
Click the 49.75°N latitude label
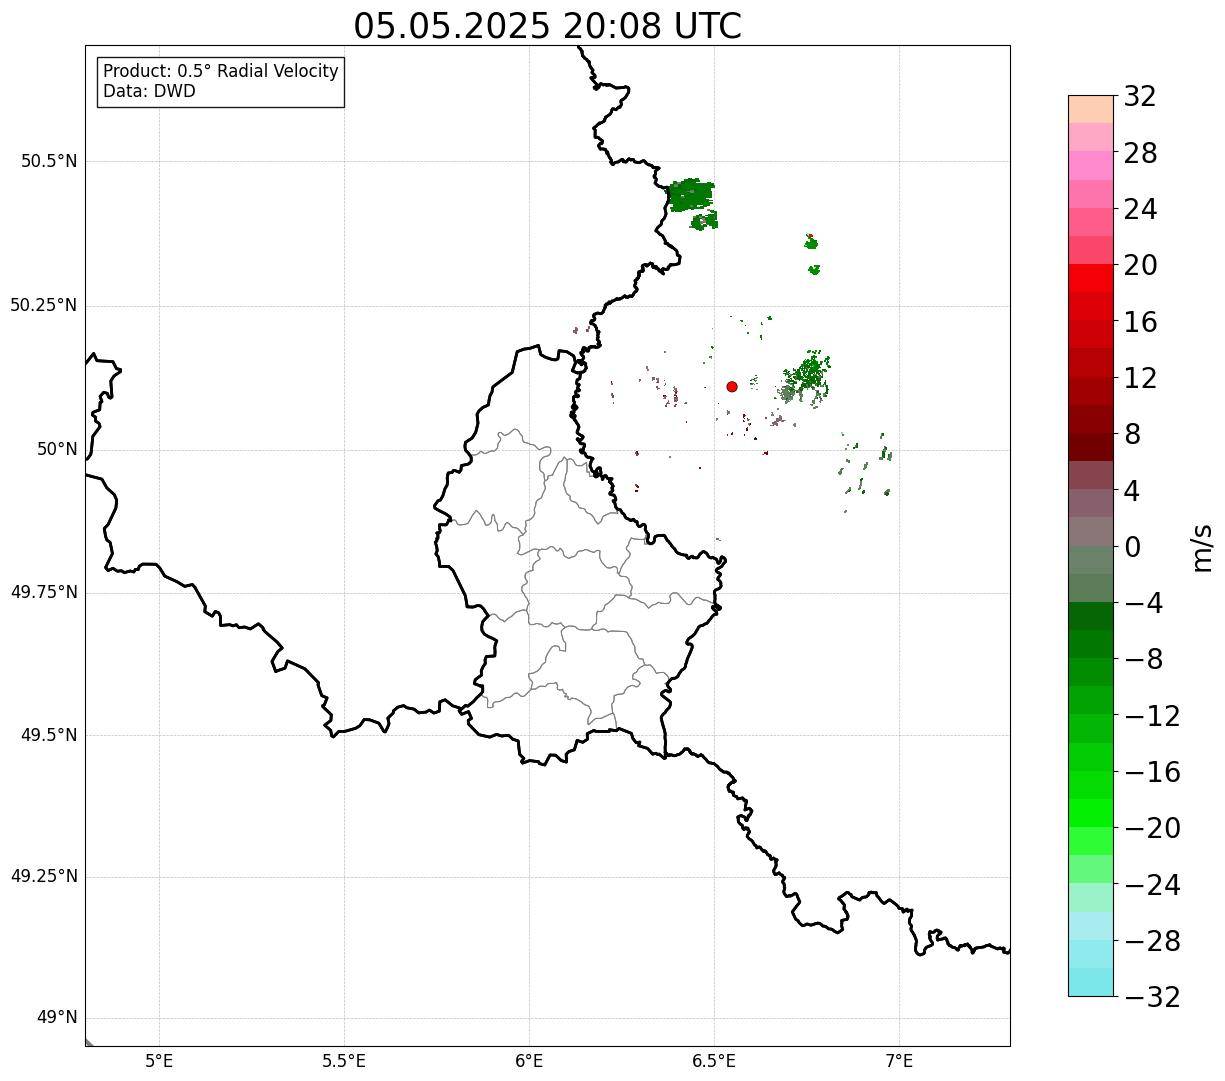43,592
